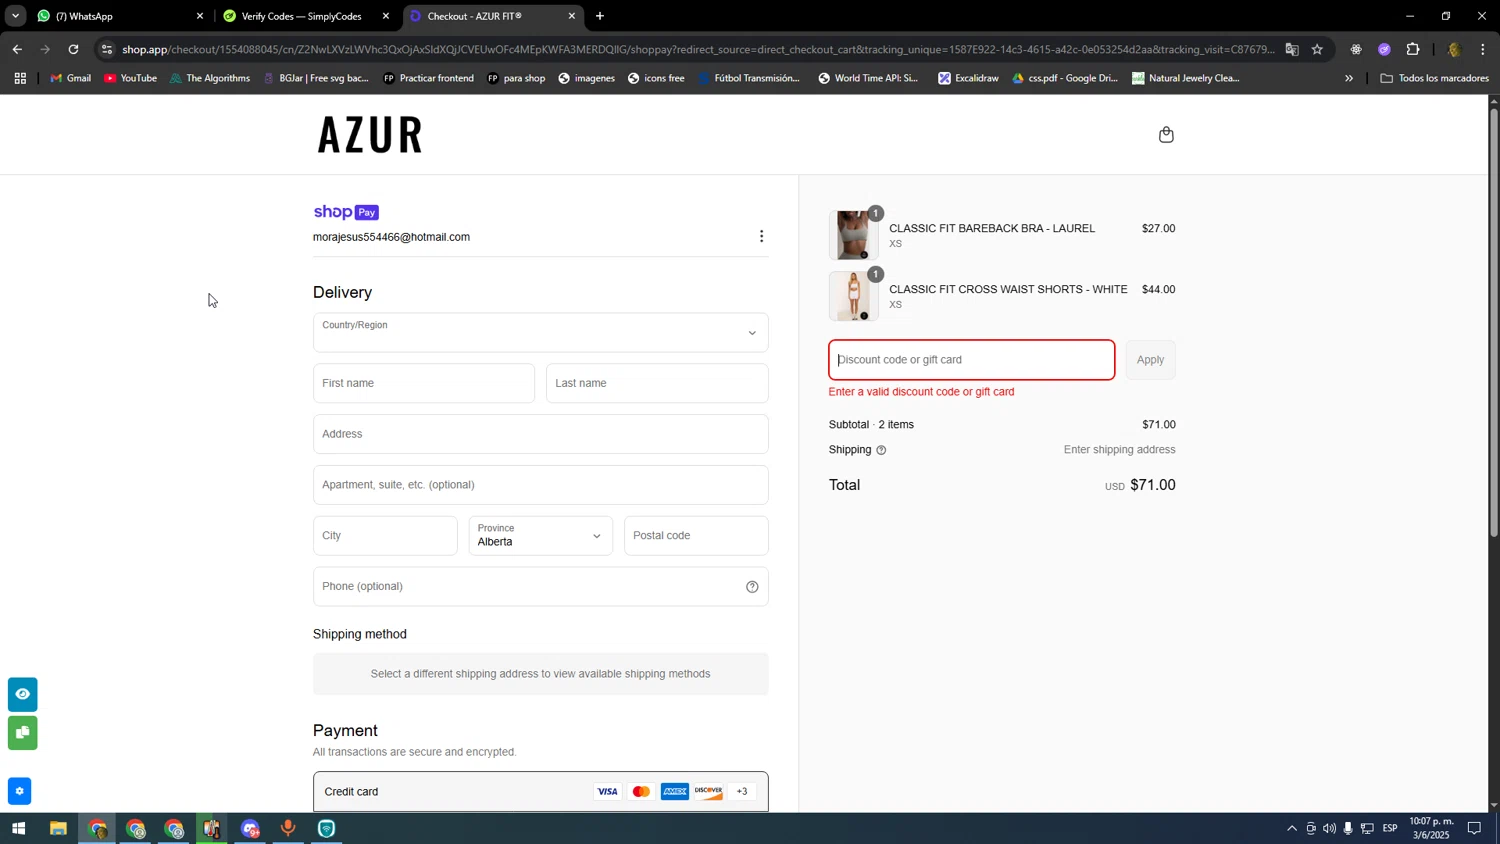
Task: Open taskbar microphone recorder app
Action: tap(288, 829)
